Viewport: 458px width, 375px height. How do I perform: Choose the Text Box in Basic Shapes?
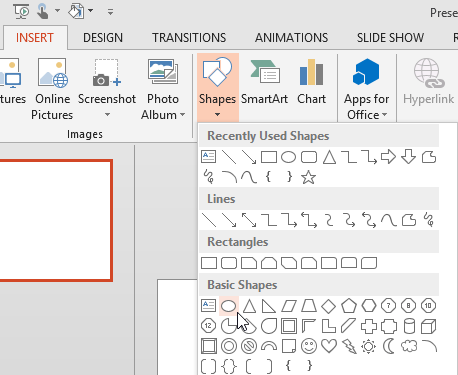209,306
